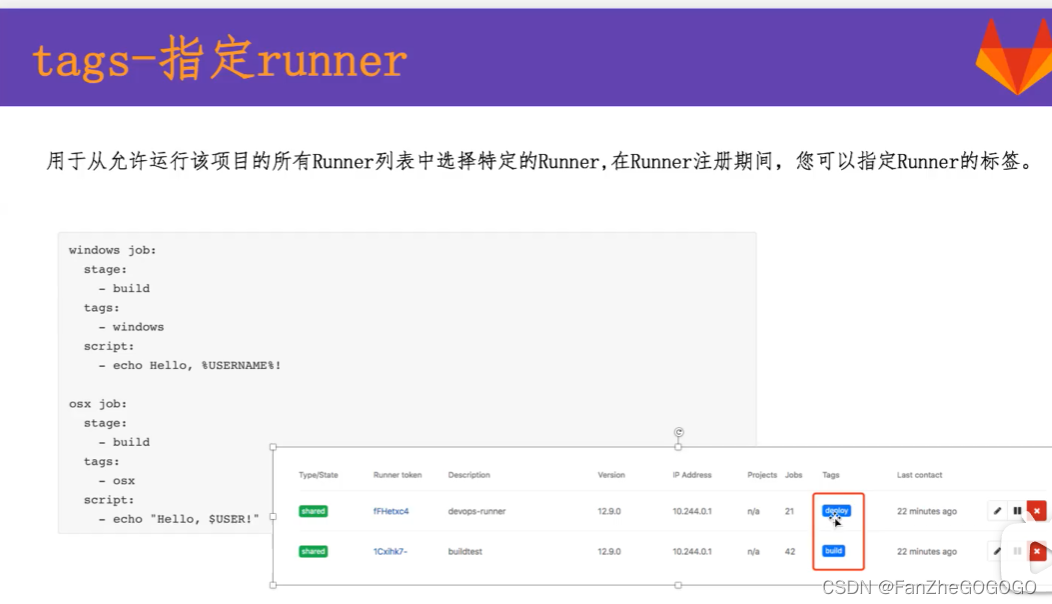The width and height of the screenshot is (1052, 604).
Task: Click the Type/State column header
Action: [x=318, y=475]
